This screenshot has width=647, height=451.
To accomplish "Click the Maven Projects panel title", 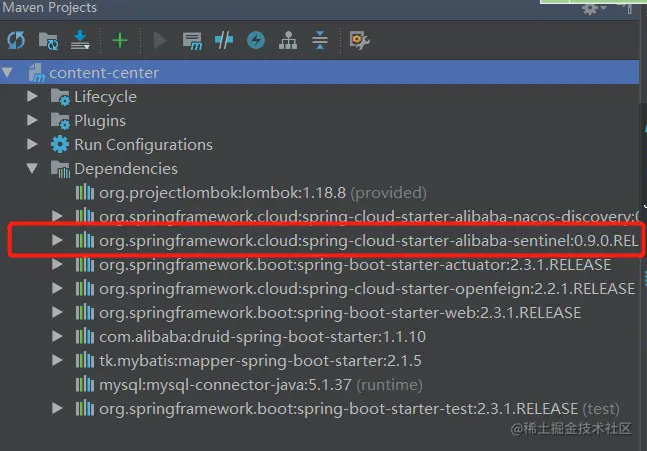I will coord(50,7).
